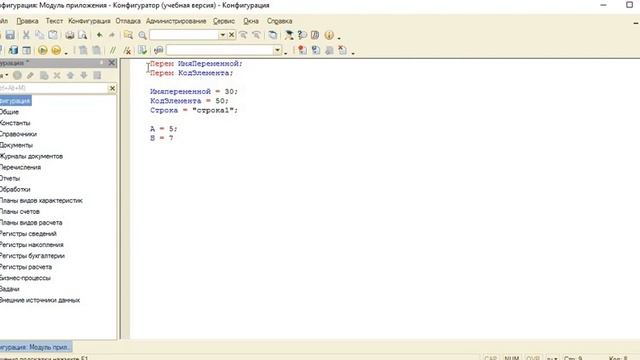640x360 pixels.
Task: Comment out selected lines with // icon
Action: [x=113, y=50]
